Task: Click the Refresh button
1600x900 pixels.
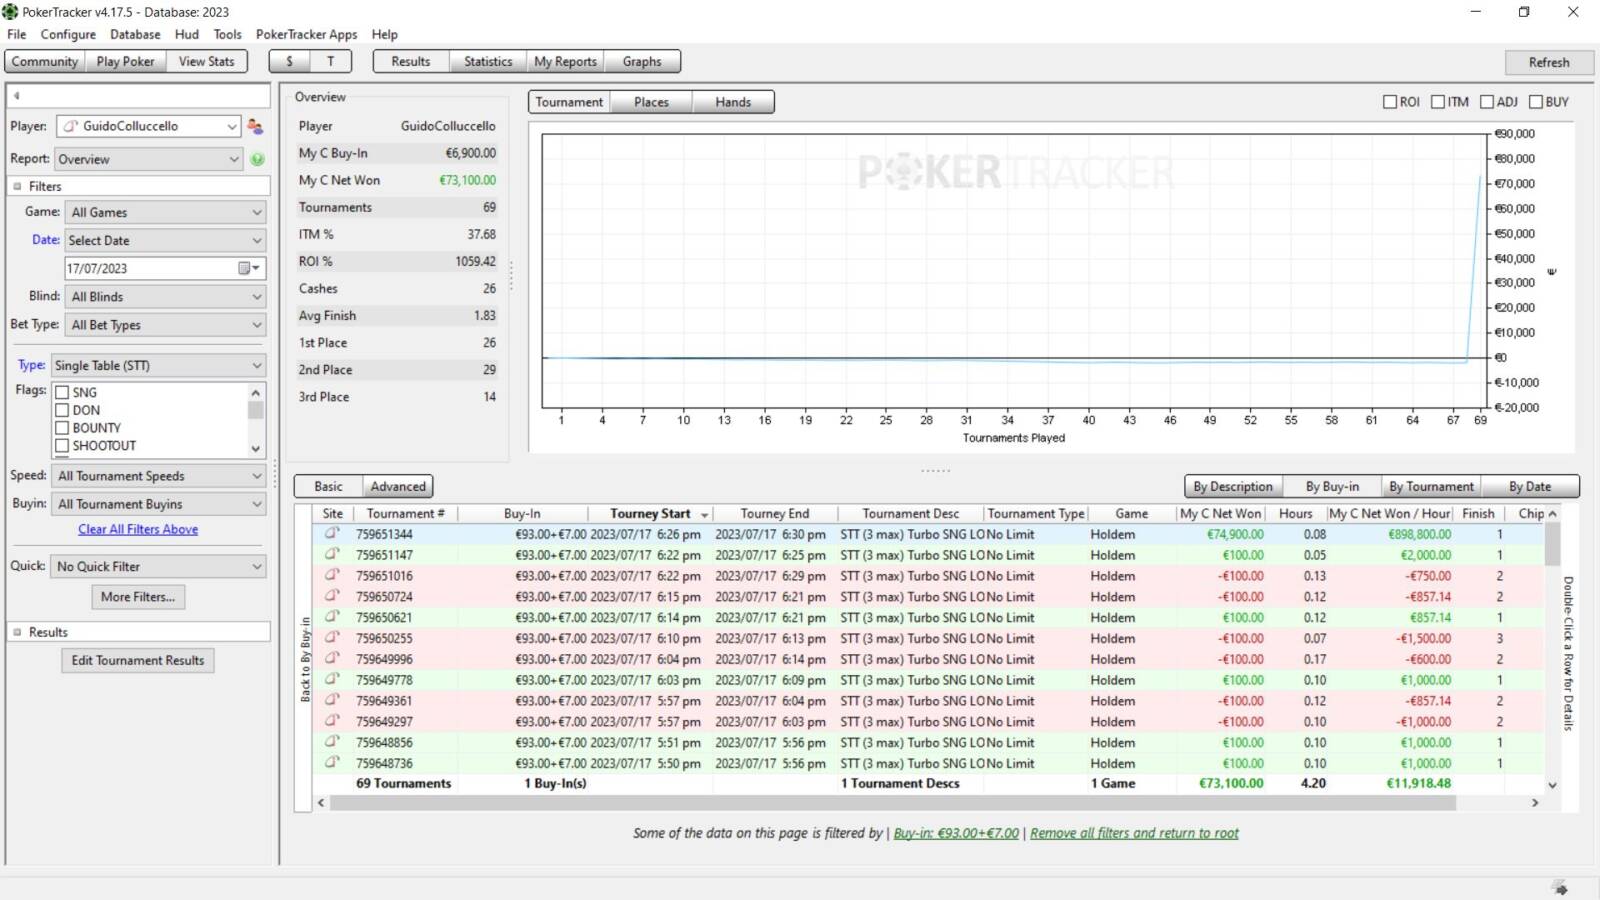Action: pyautogui.click(x=1549, y=62)
